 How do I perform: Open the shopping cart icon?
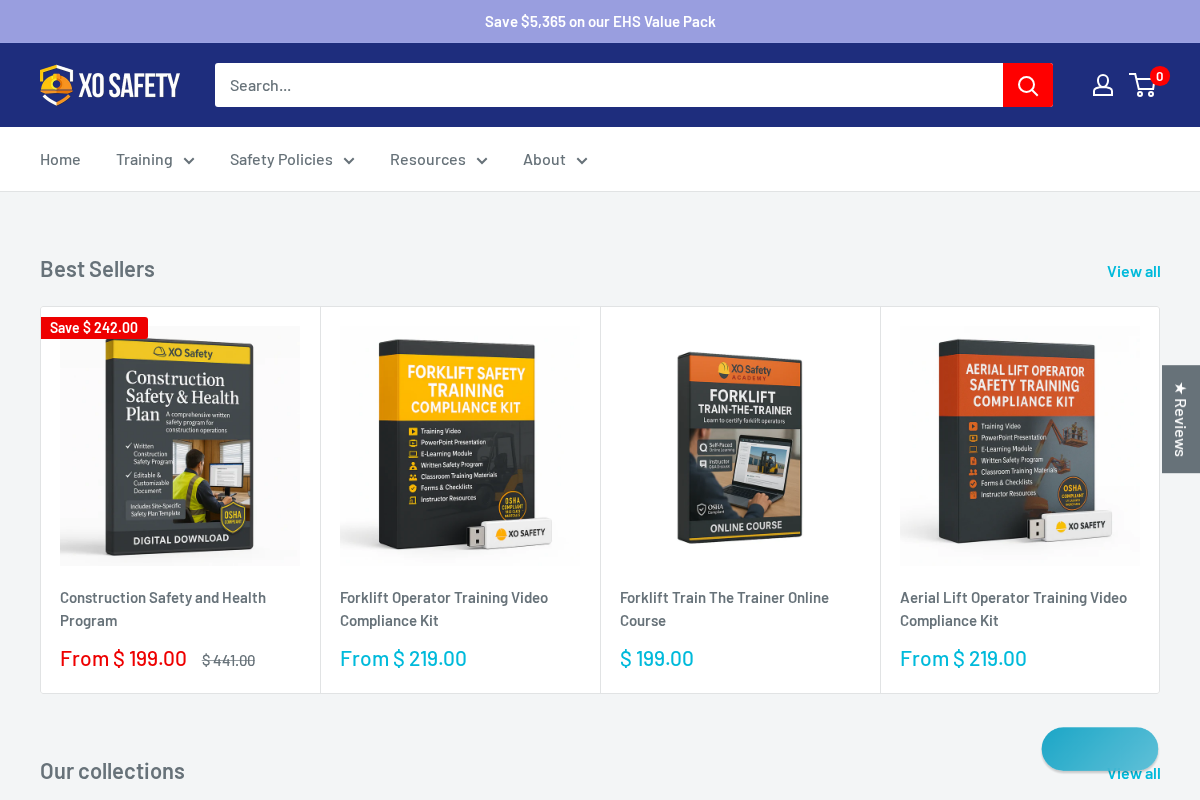[1143, 86]
